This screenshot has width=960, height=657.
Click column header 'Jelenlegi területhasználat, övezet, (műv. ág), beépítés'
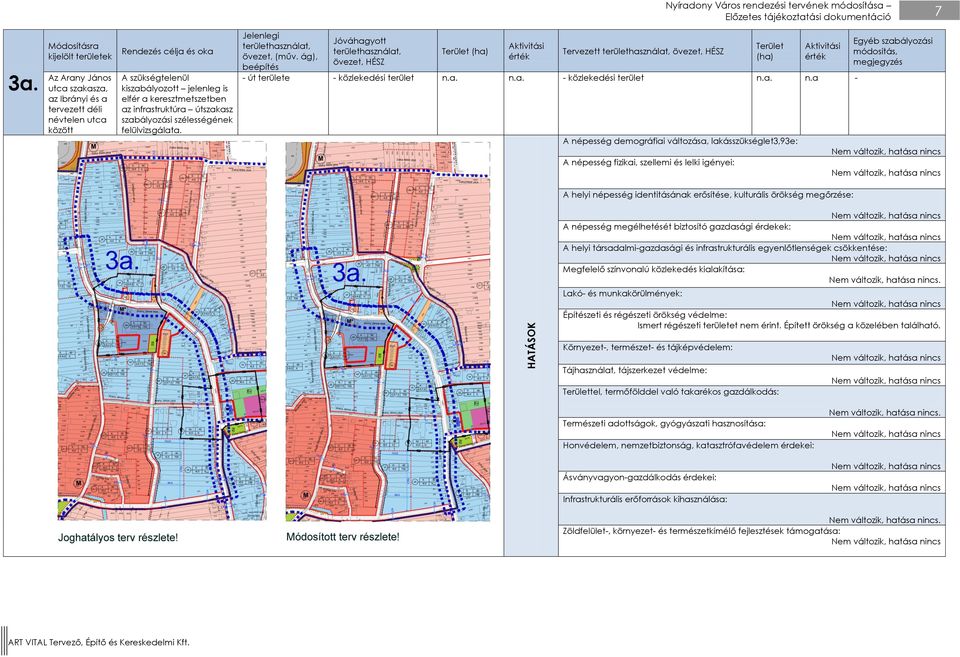click(x=283, y=51)
